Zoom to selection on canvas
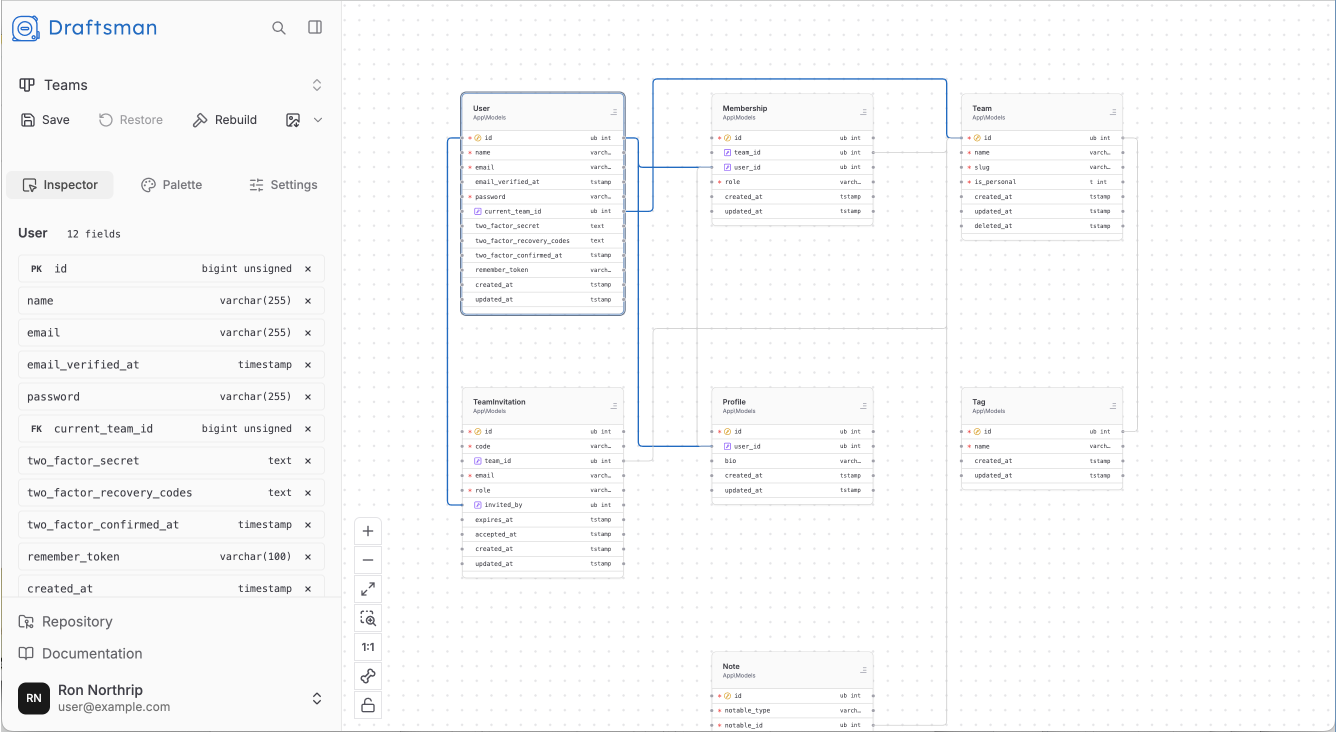The image size is (1336, 732). pos(368,618)
